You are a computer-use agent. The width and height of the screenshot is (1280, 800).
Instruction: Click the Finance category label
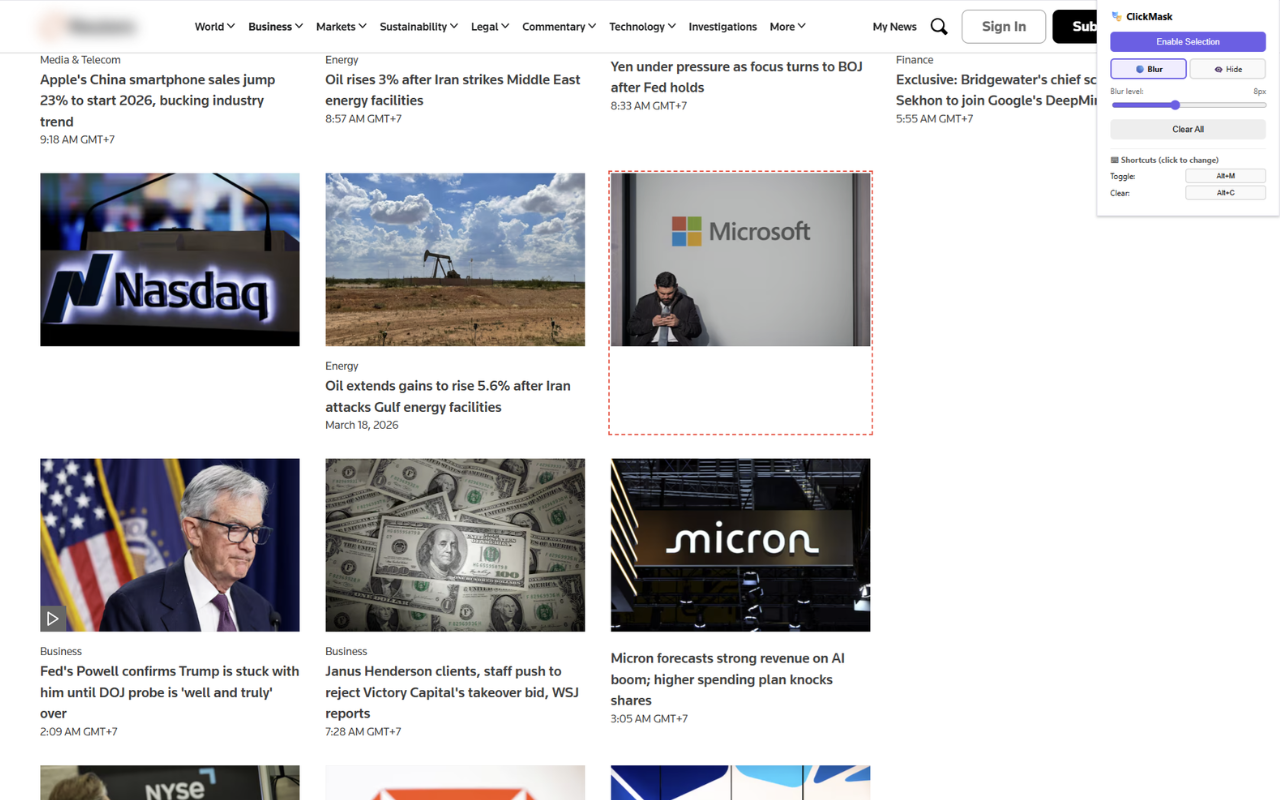915,60
